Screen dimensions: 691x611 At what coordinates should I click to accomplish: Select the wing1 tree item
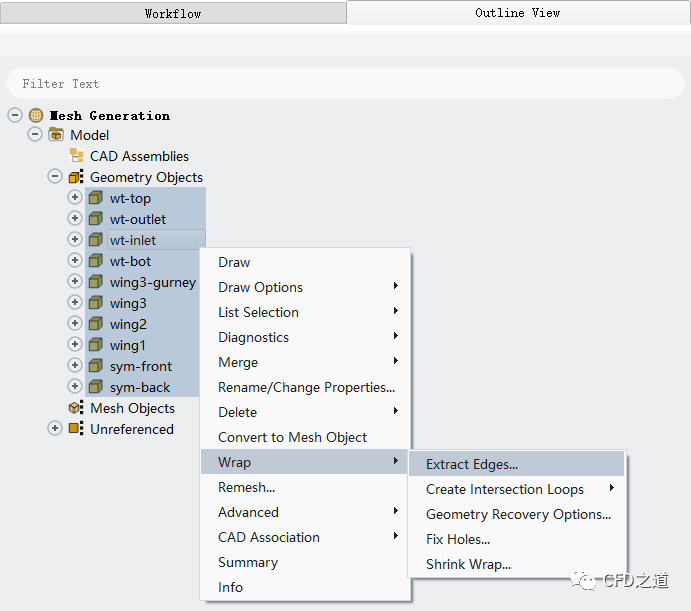[127, 345]
